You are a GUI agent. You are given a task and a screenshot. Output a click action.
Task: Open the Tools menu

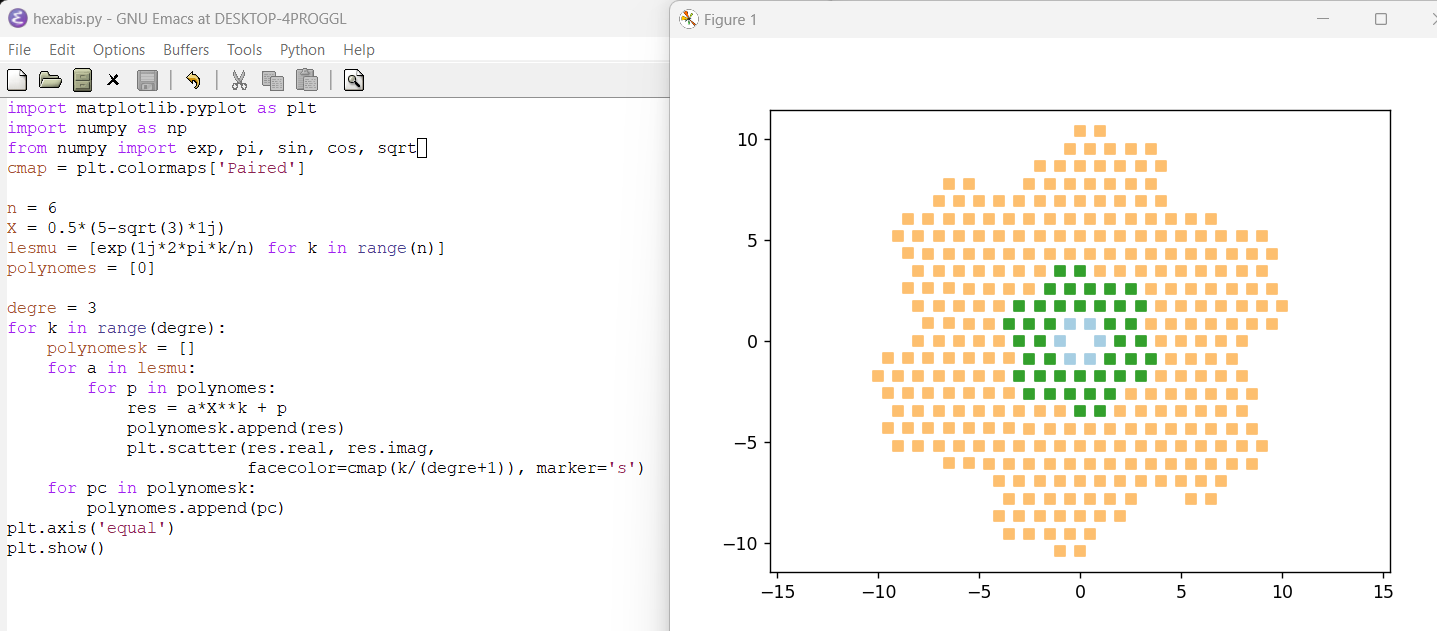pyautogui.click(x=244, y=50)
